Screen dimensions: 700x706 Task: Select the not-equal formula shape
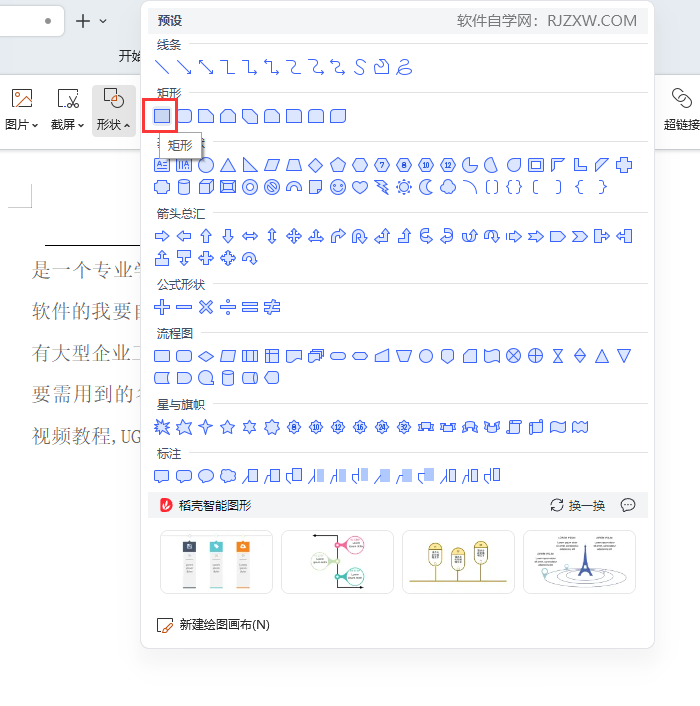(x=272, y=307)
